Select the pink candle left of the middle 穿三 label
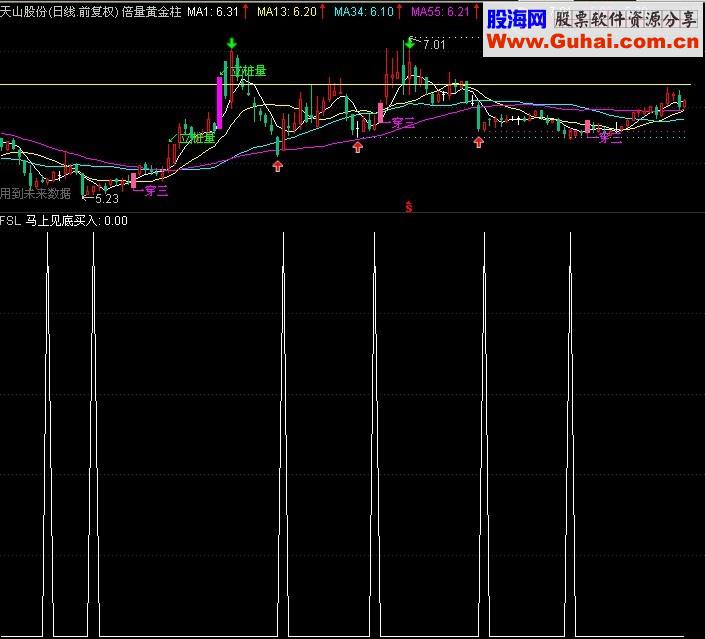Image resolution: width=705 pixels, height=639 pixels. click(381, 112)
